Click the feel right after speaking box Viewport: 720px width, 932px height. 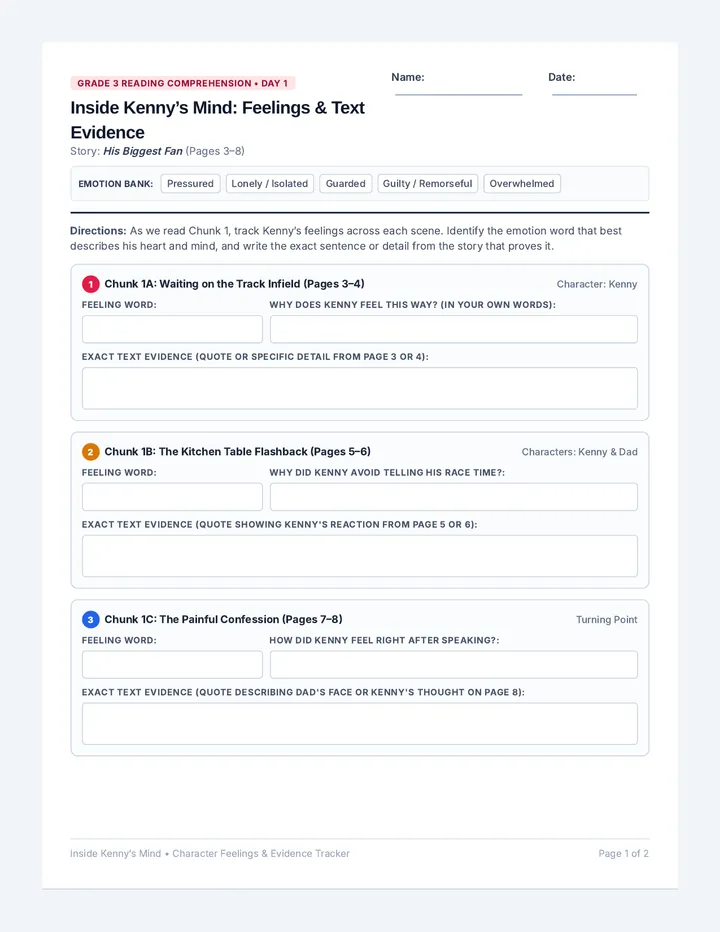pos(454,665)
